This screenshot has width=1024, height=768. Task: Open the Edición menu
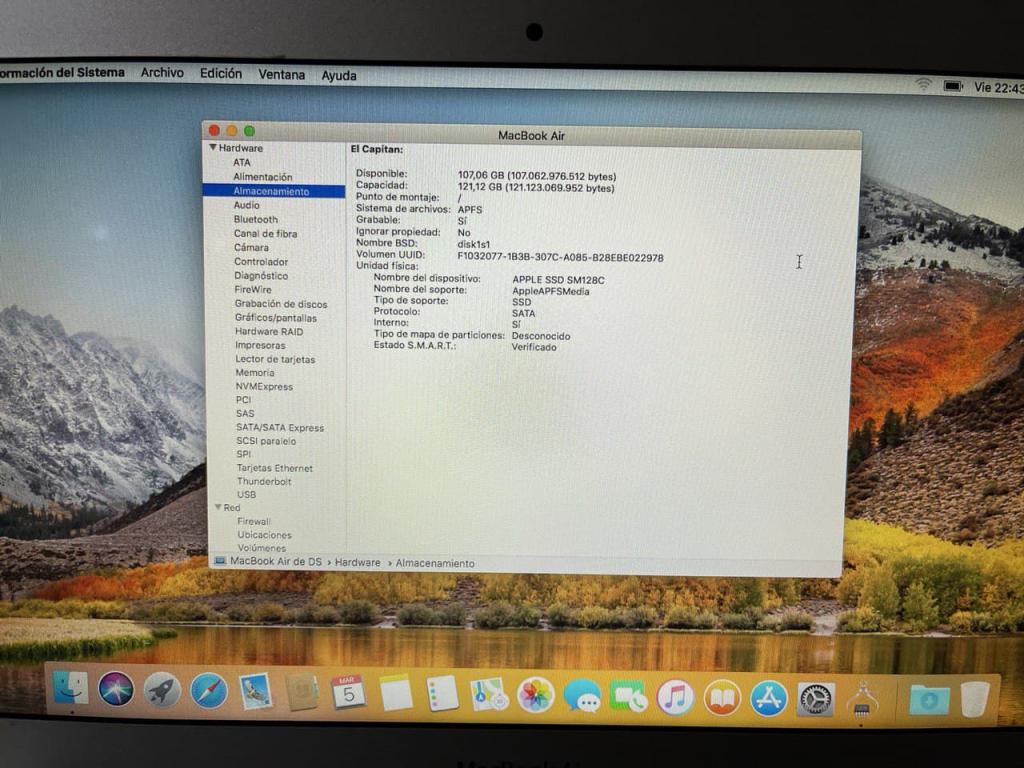point(221,74)
